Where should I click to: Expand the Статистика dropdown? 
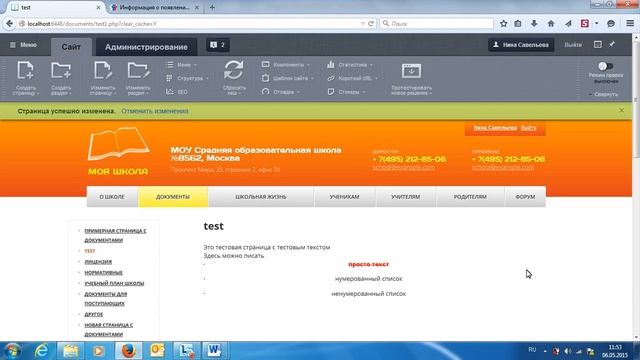click(x=350, y=65)
